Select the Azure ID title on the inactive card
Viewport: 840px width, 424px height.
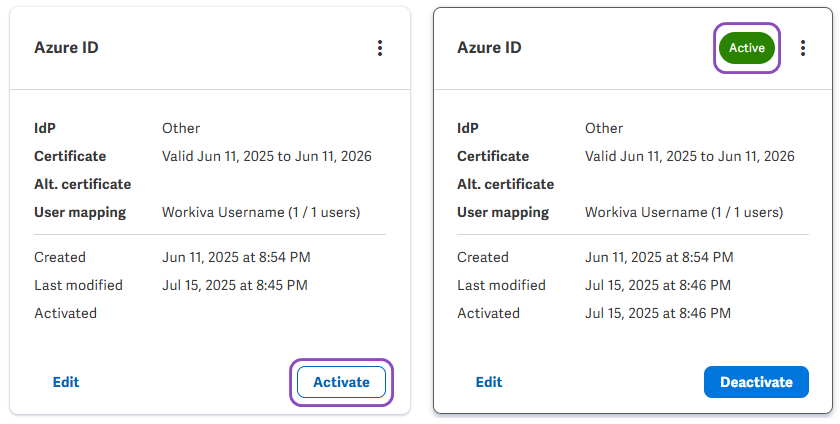click(66, 47)
